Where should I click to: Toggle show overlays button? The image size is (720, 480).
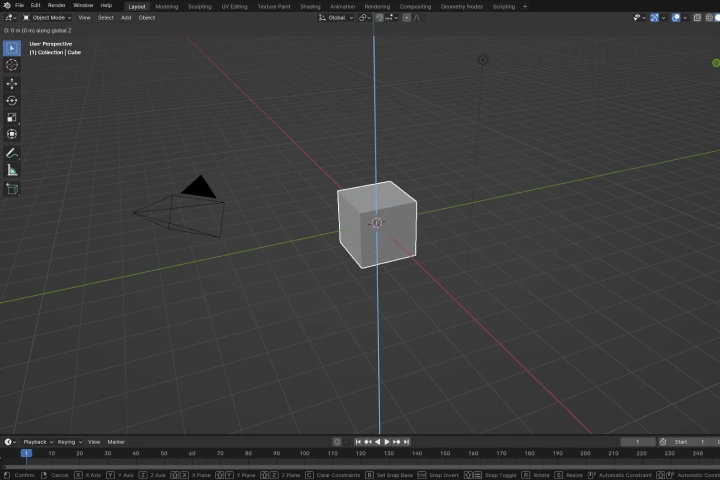(x=676, y=18)
